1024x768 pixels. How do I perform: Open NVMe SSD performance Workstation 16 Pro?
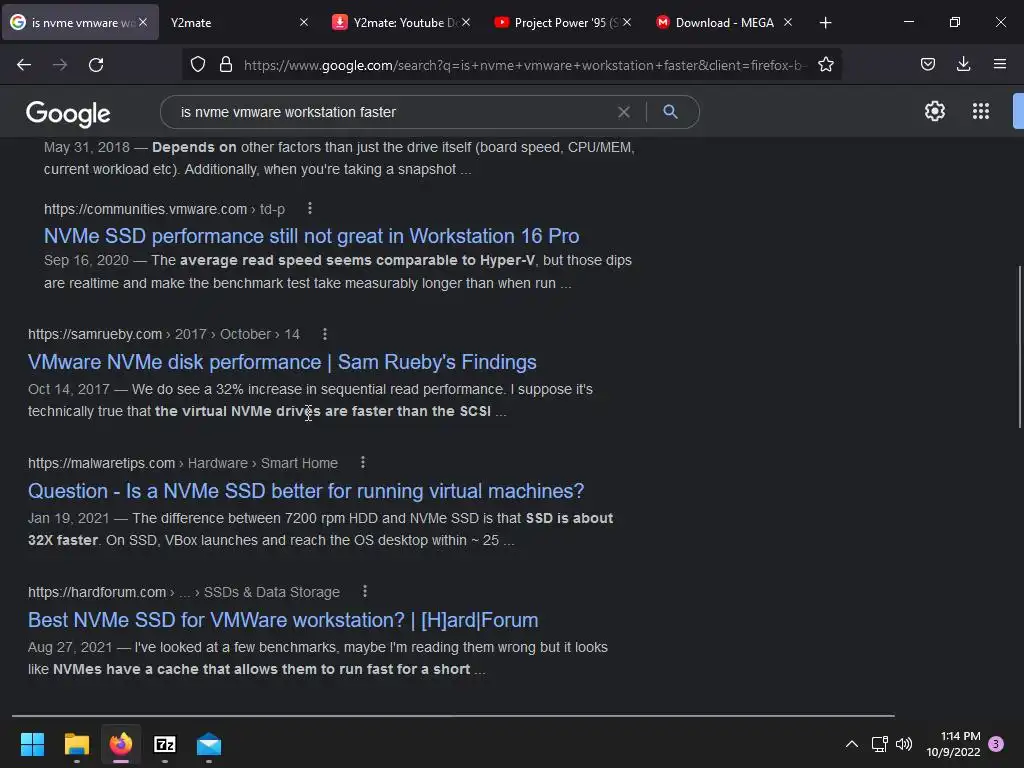312,236
